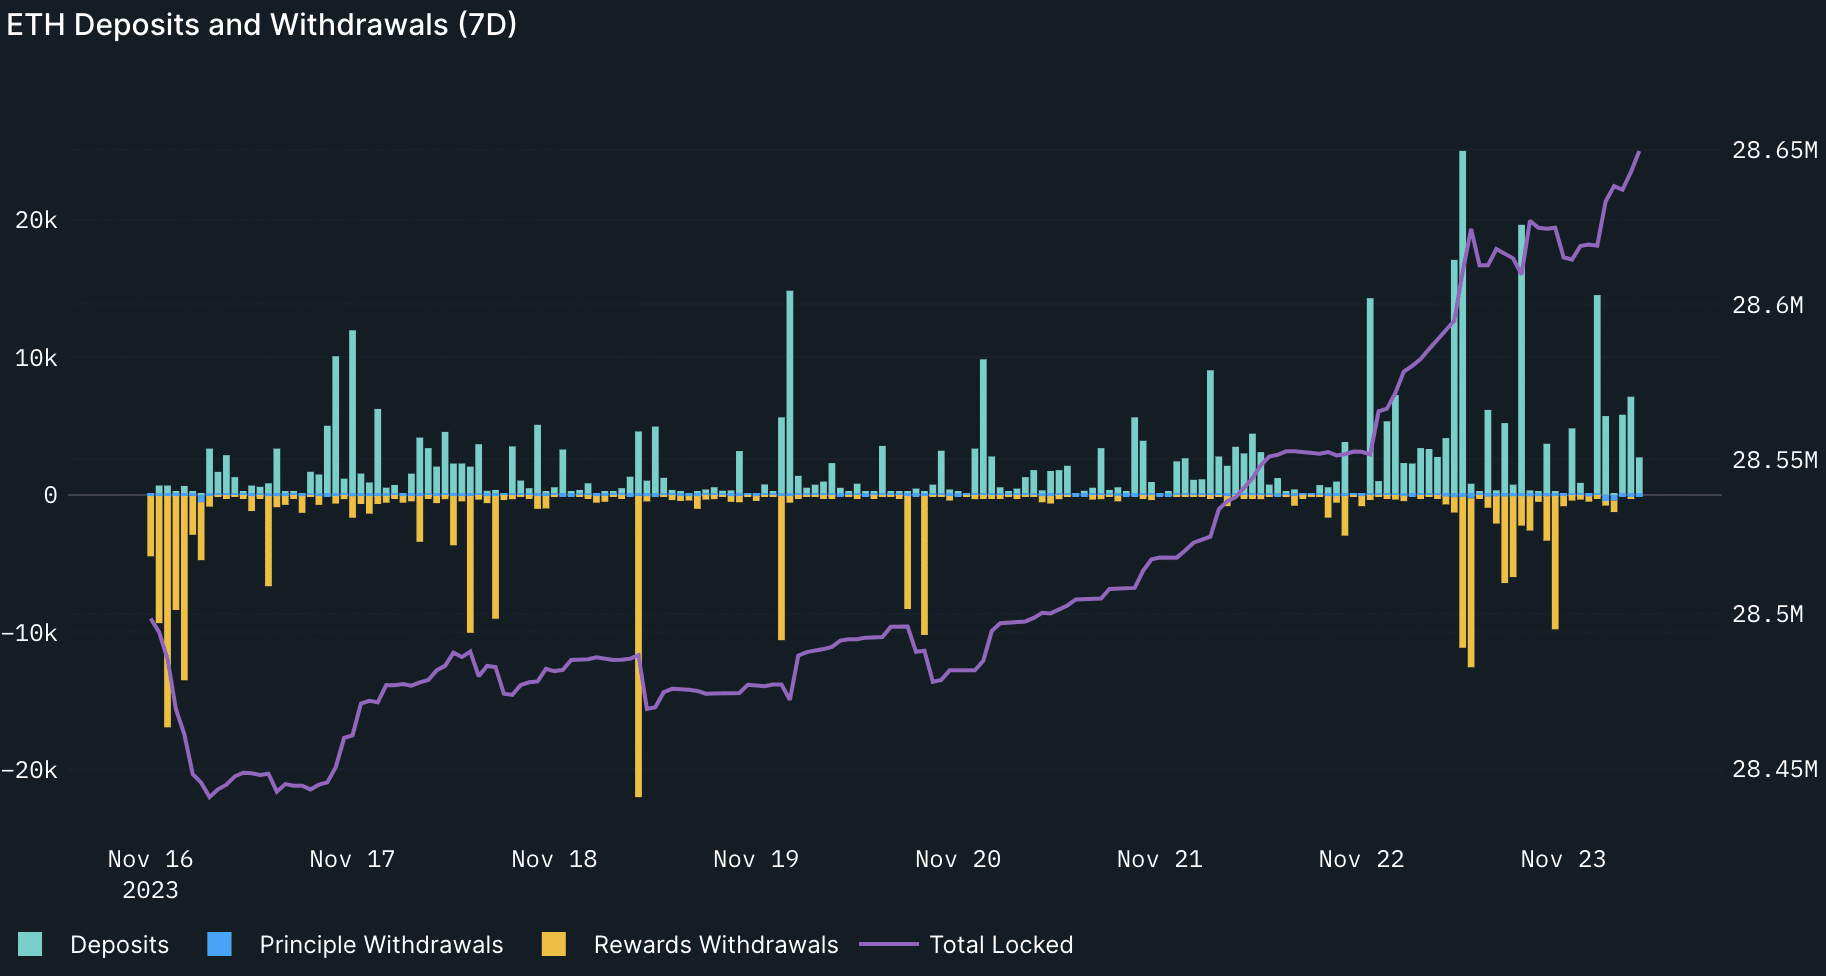Click the chart title ETH Deposits and Withdrawals (7D)
The image size is (1826, 976).
pyautogui.click(x=262, y=24)
